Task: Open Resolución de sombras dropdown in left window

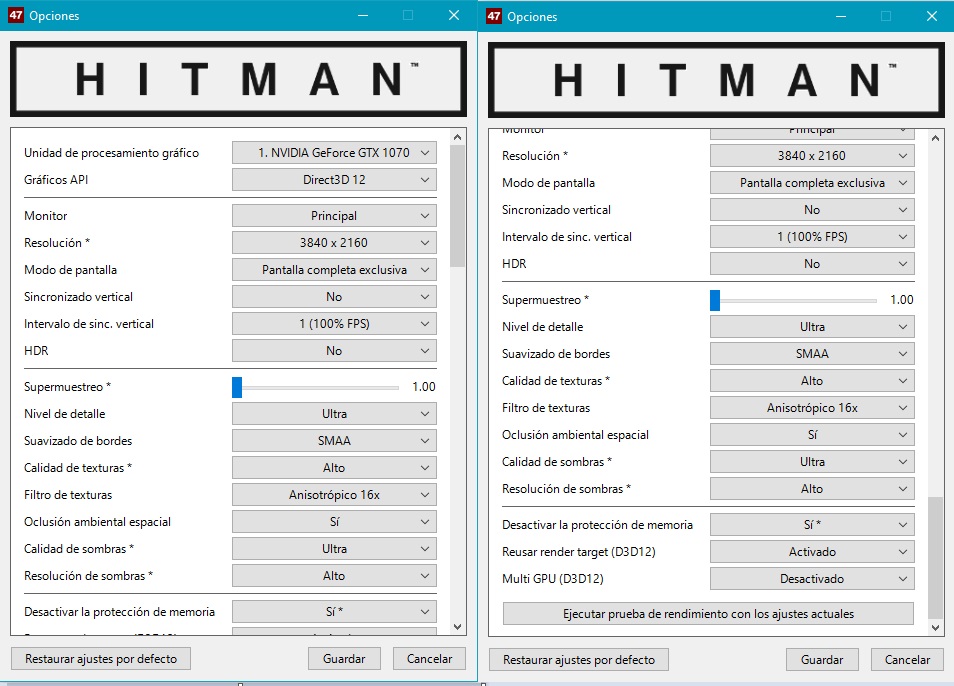Action: click(x=334, y=575)
